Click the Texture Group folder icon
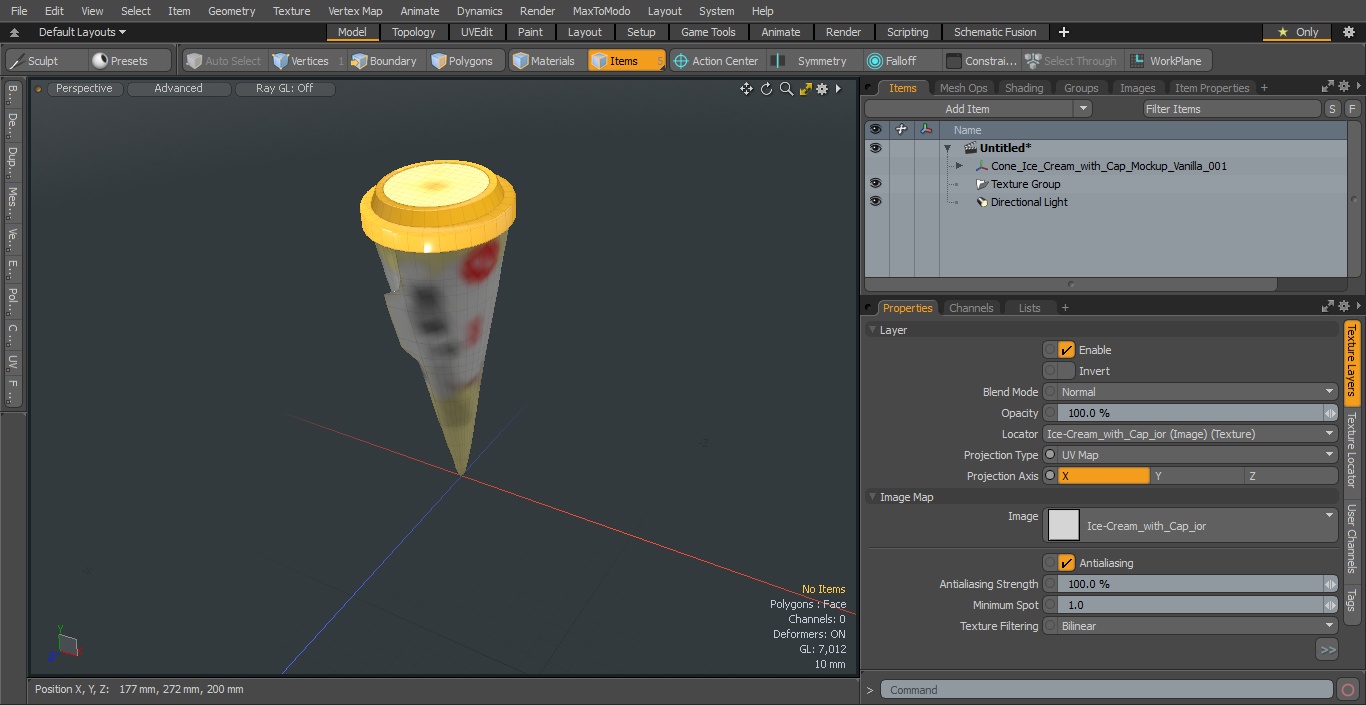Image resolution: width=1366 pixels, height=705 pixels. click(x=982, y=184)
